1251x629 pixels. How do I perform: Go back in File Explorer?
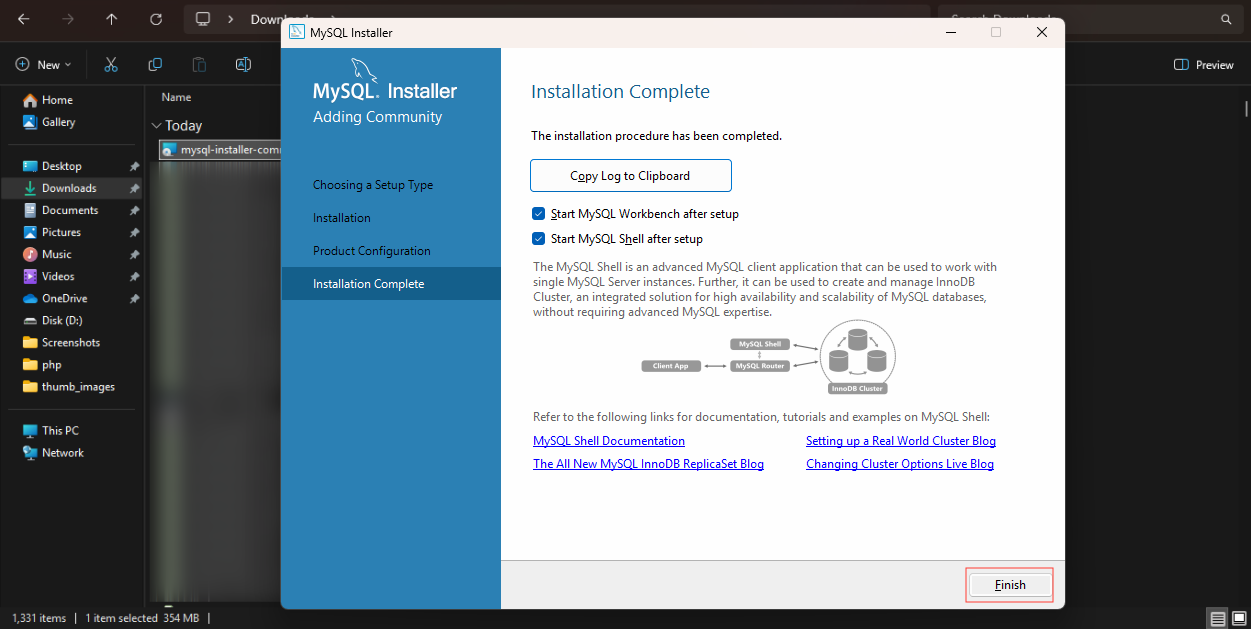click(x=24, y=19)
